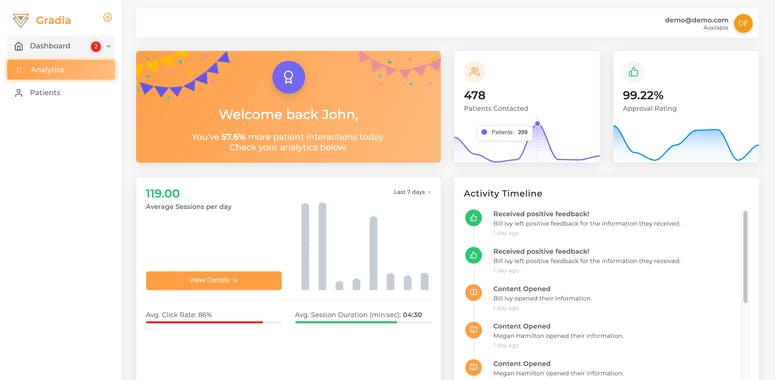775x380 pixels.
Task: Click the peak data point on patients chart
Action: 537,124
